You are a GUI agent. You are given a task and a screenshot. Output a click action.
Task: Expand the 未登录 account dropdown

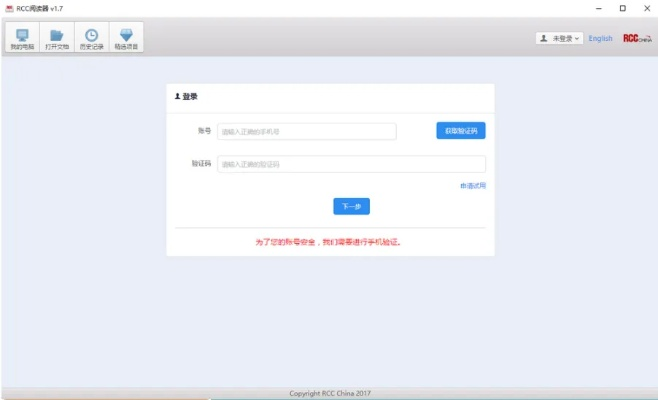[x=559, y=39]
